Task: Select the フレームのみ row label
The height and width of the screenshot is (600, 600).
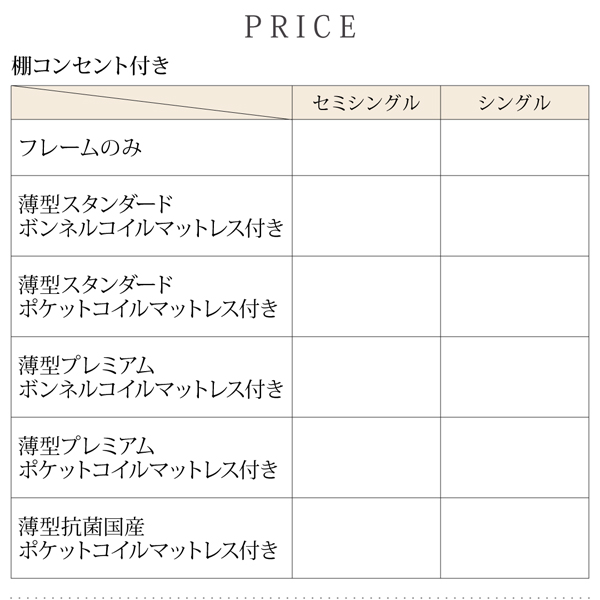Action: click(x=80, y=148)
